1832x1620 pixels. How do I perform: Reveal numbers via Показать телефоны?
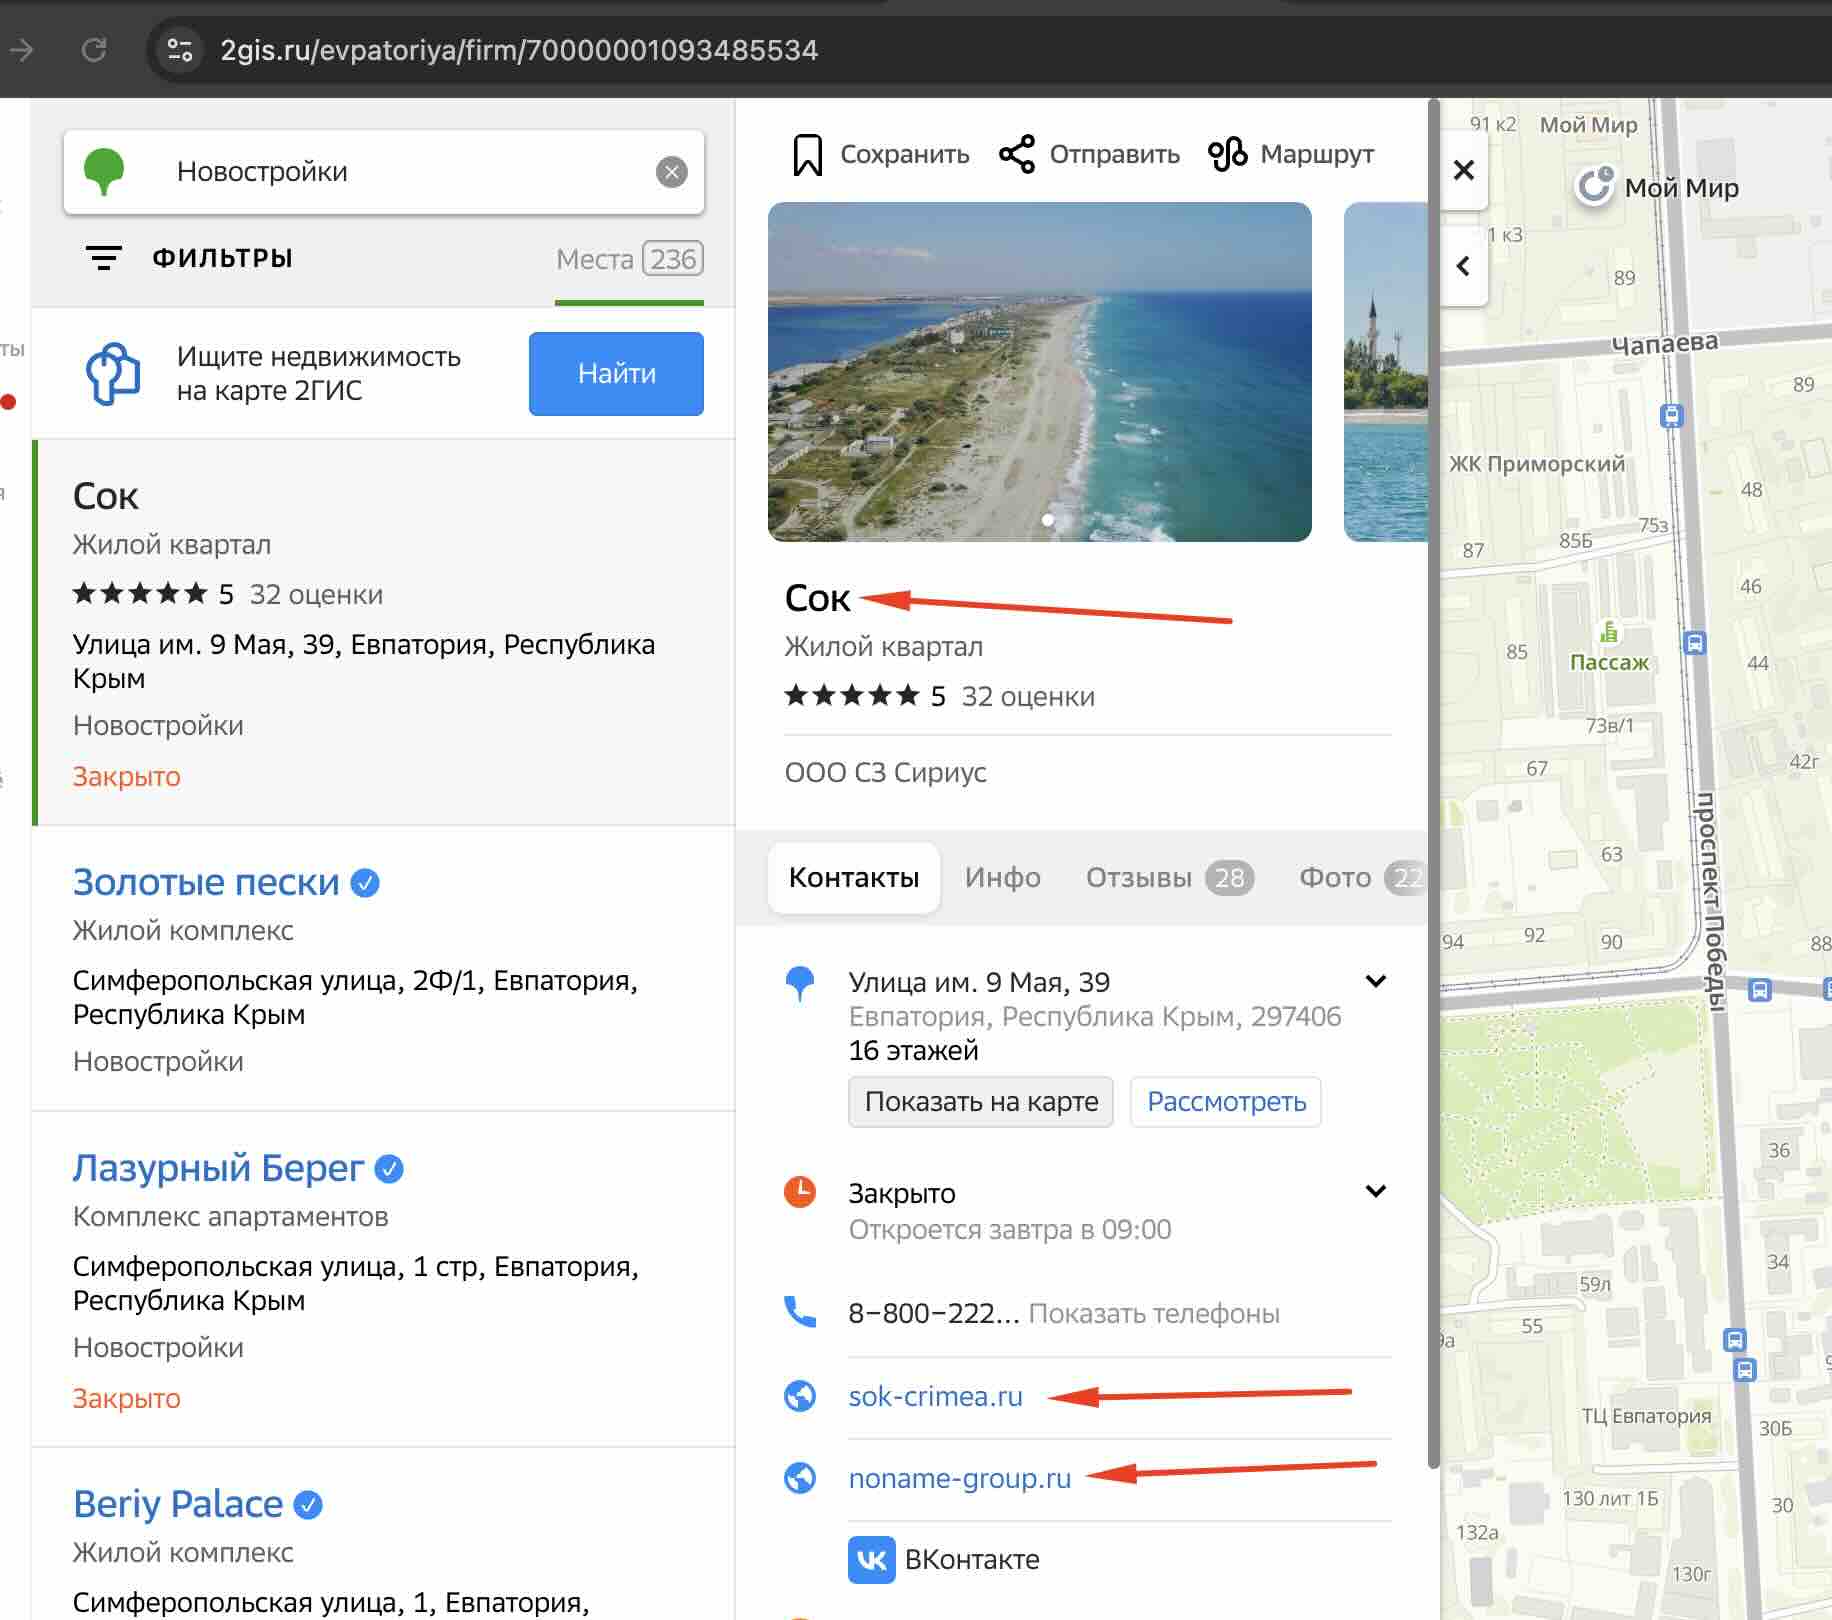point(1154,1313)
